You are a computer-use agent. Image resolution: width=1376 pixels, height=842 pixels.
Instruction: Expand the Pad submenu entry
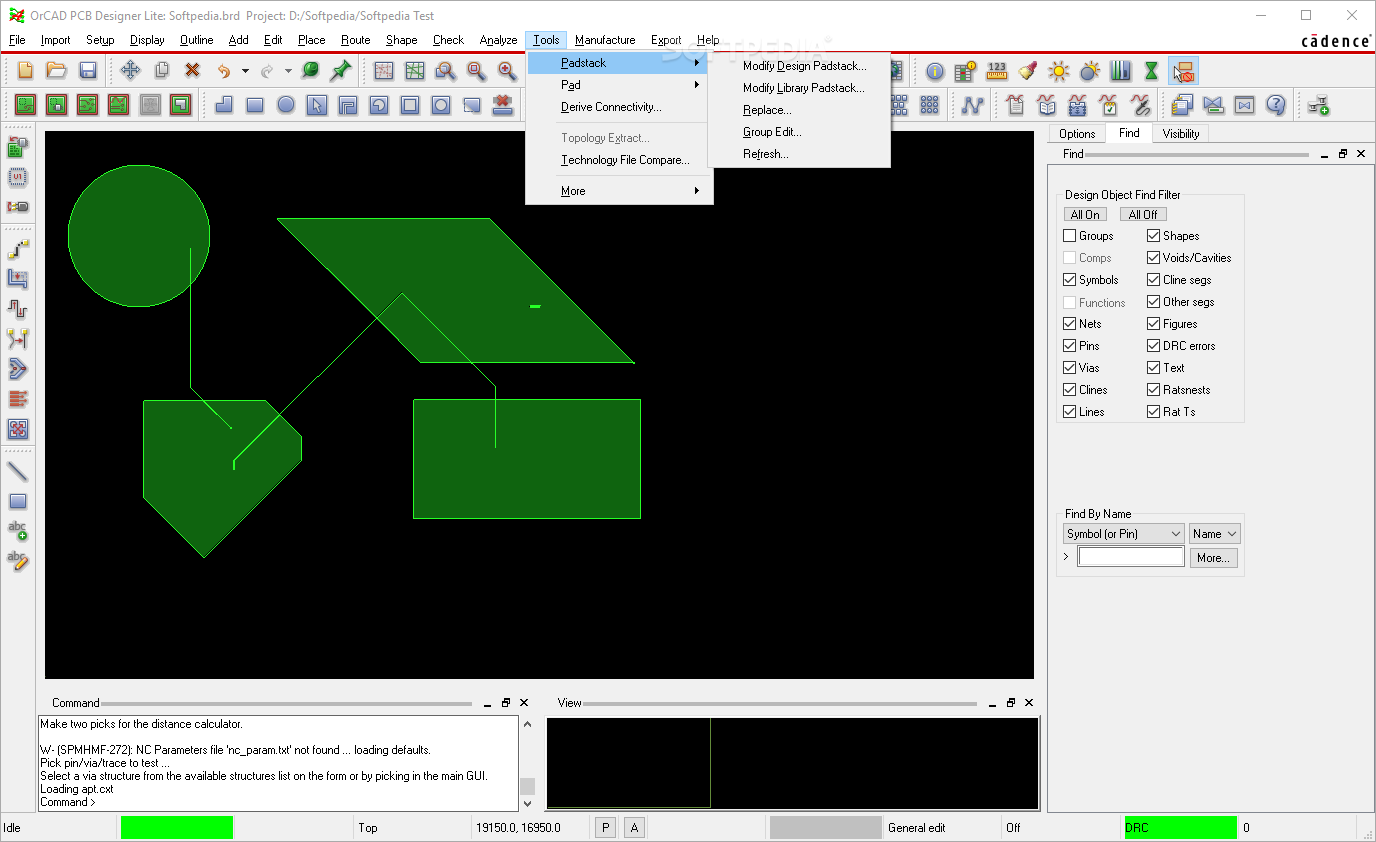point(619,85)
